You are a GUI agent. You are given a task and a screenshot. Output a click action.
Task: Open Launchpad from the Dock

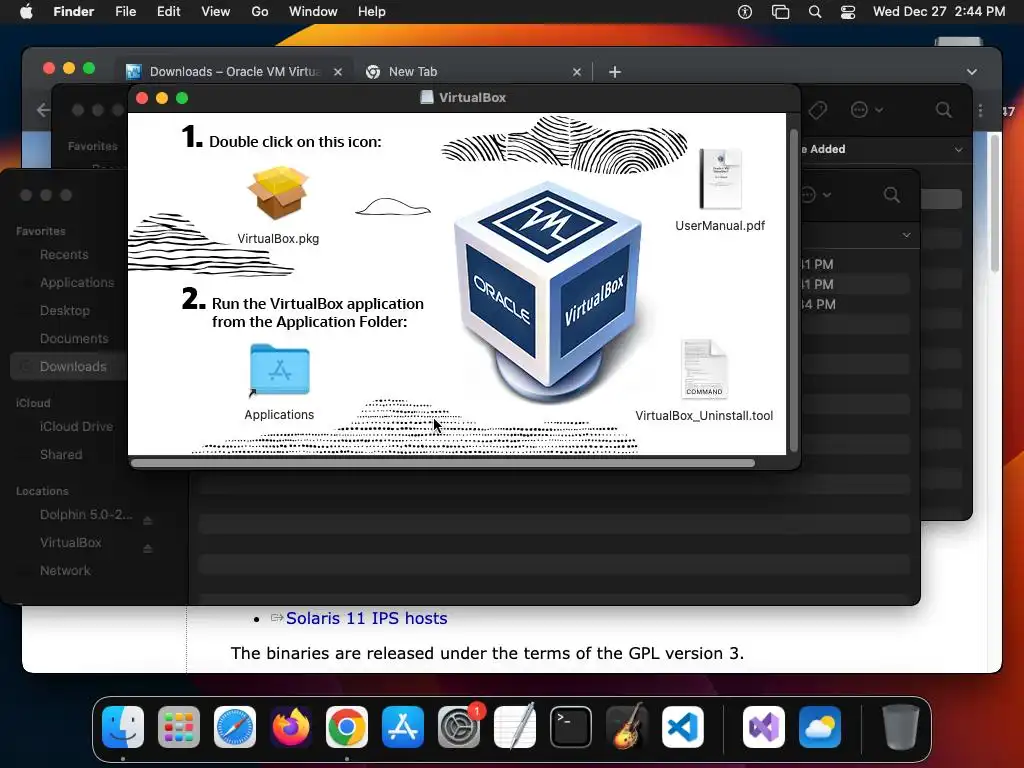[x=179, y=727]
